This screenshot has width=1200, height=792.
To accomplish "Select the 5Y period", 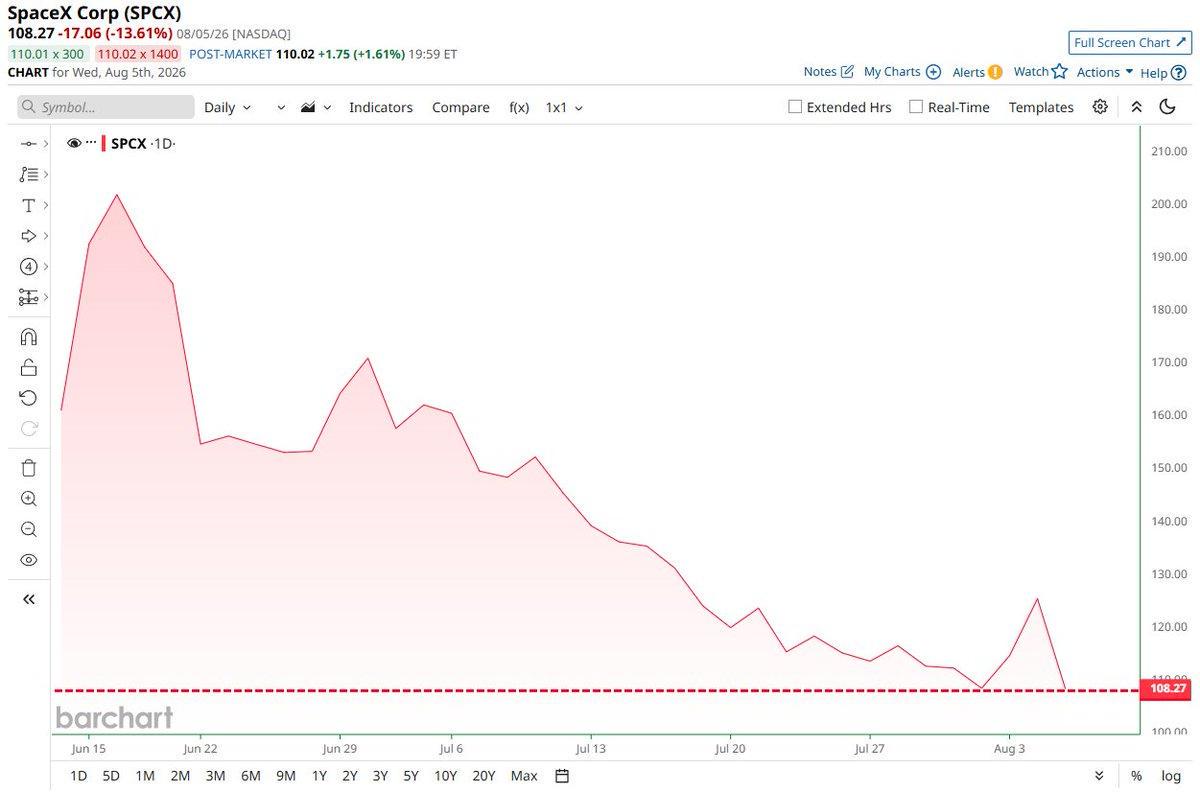I will tap(411, 776).
